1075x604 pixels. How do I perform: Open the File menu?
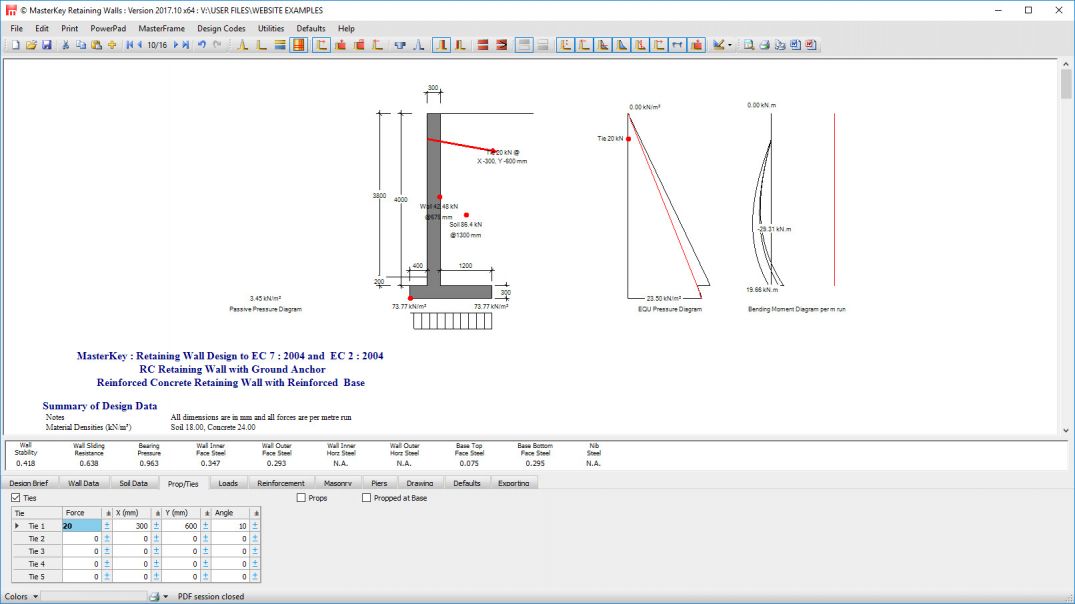(16, 28)
